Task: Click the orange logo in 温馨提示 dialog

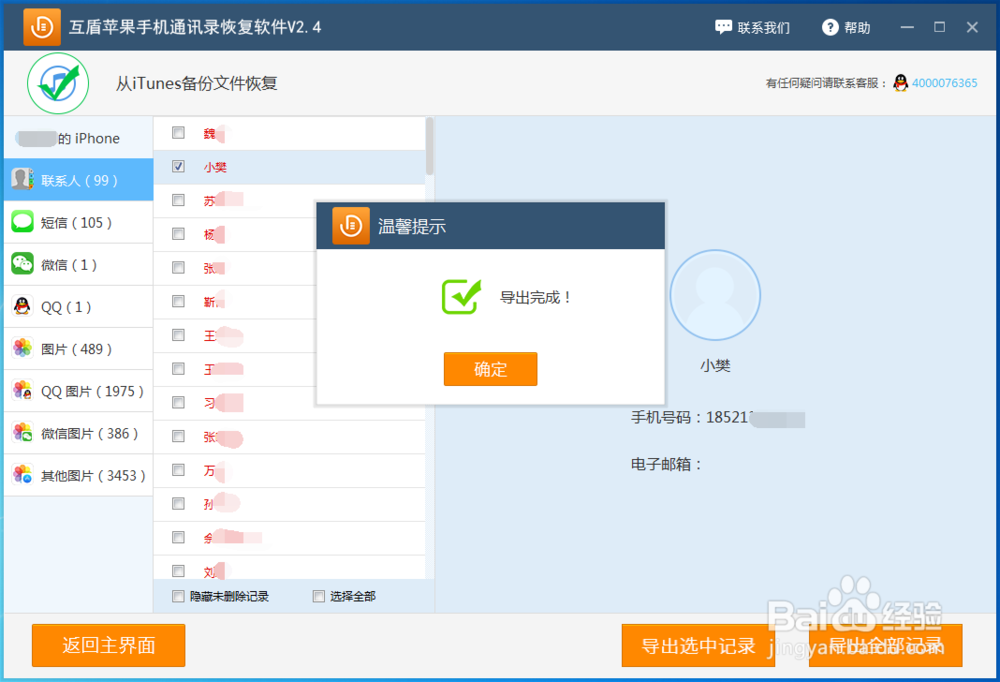Action: click(351, 226)
